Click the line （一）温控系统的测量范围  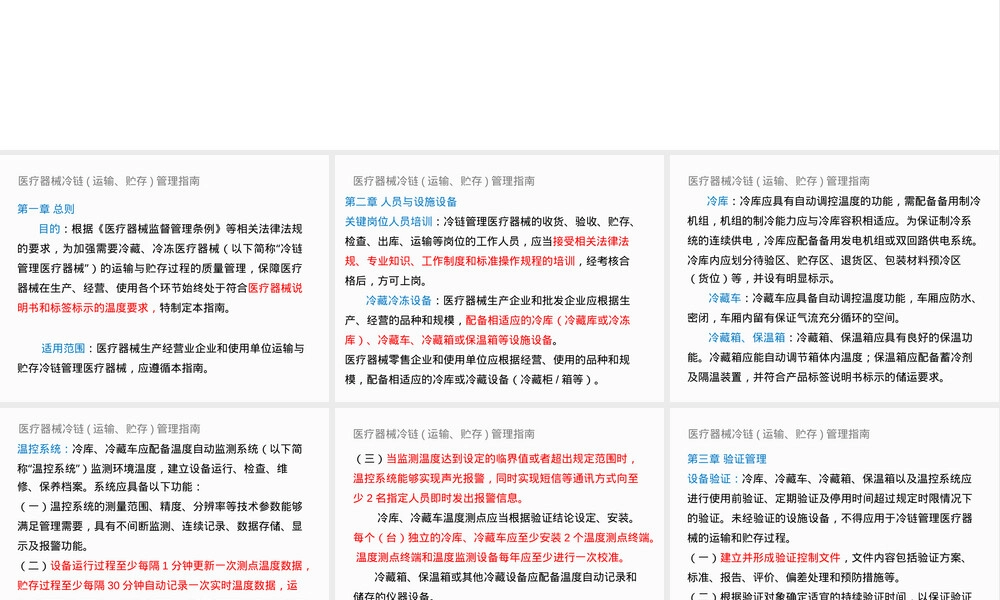click(x=160, y=506)
